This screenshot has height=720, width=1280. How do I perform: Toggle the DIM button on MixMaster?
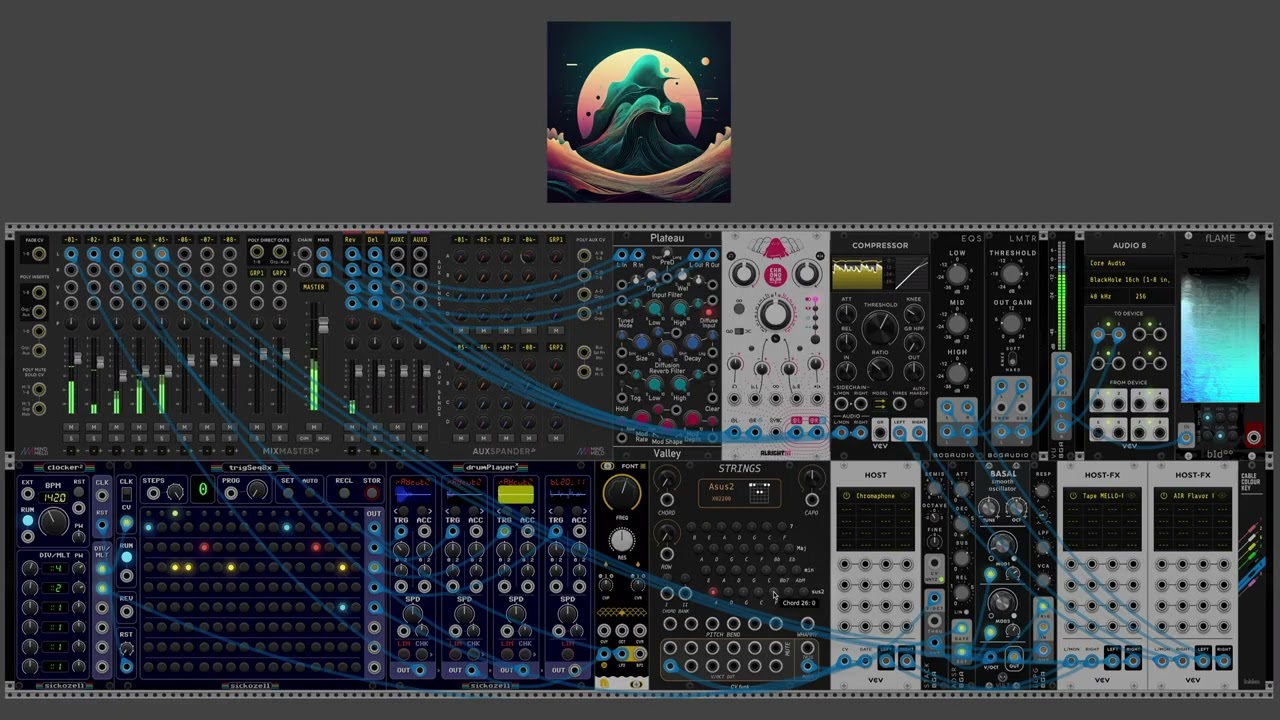[305, 438]
